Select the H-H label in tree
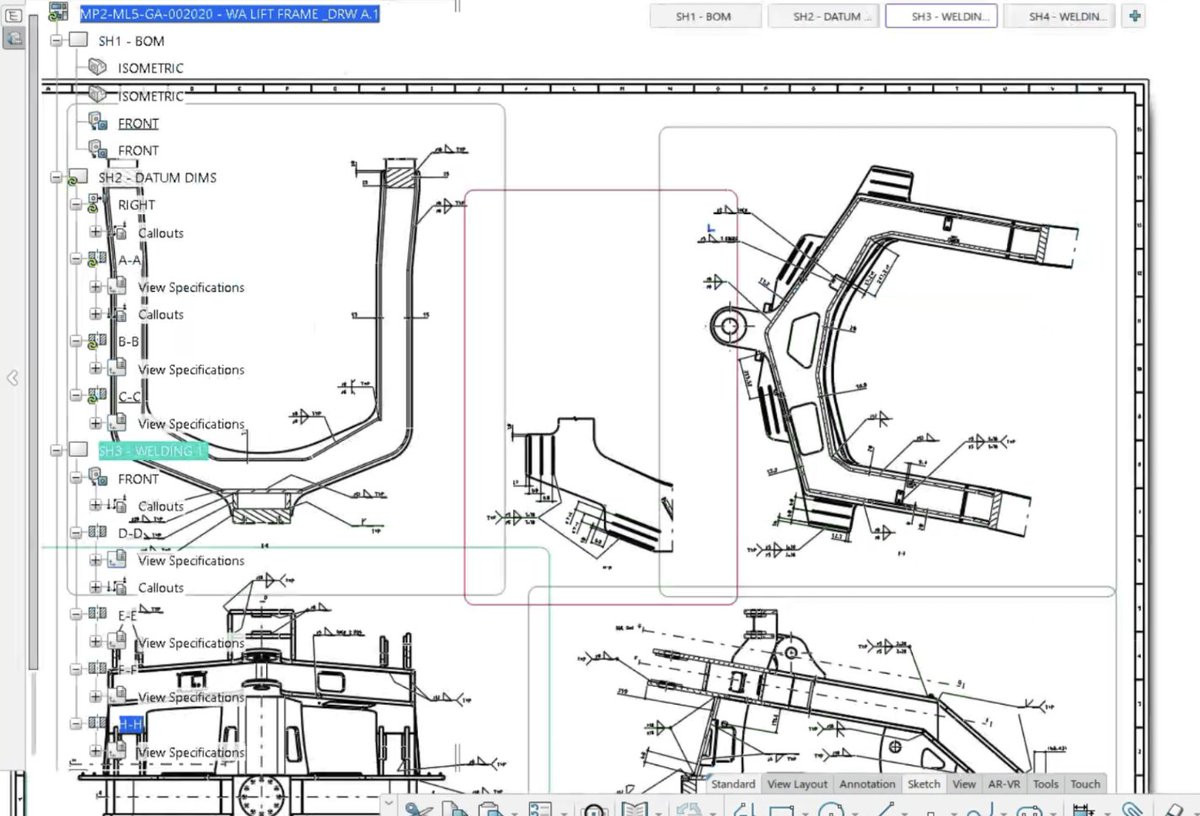 coord(131,724)
